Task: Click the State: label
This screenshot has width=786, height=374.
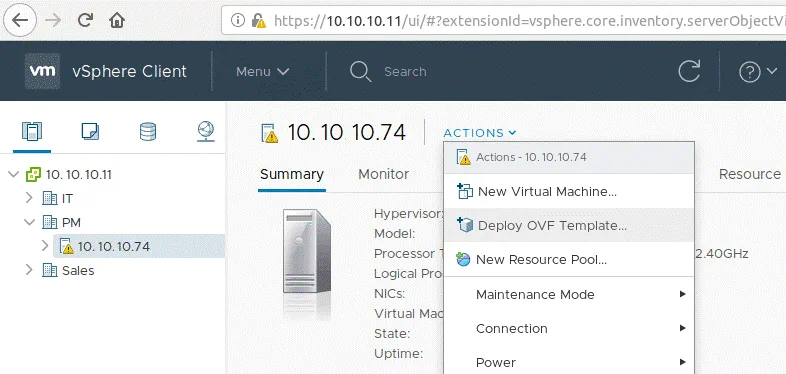Action: click(x=392, y=333)
